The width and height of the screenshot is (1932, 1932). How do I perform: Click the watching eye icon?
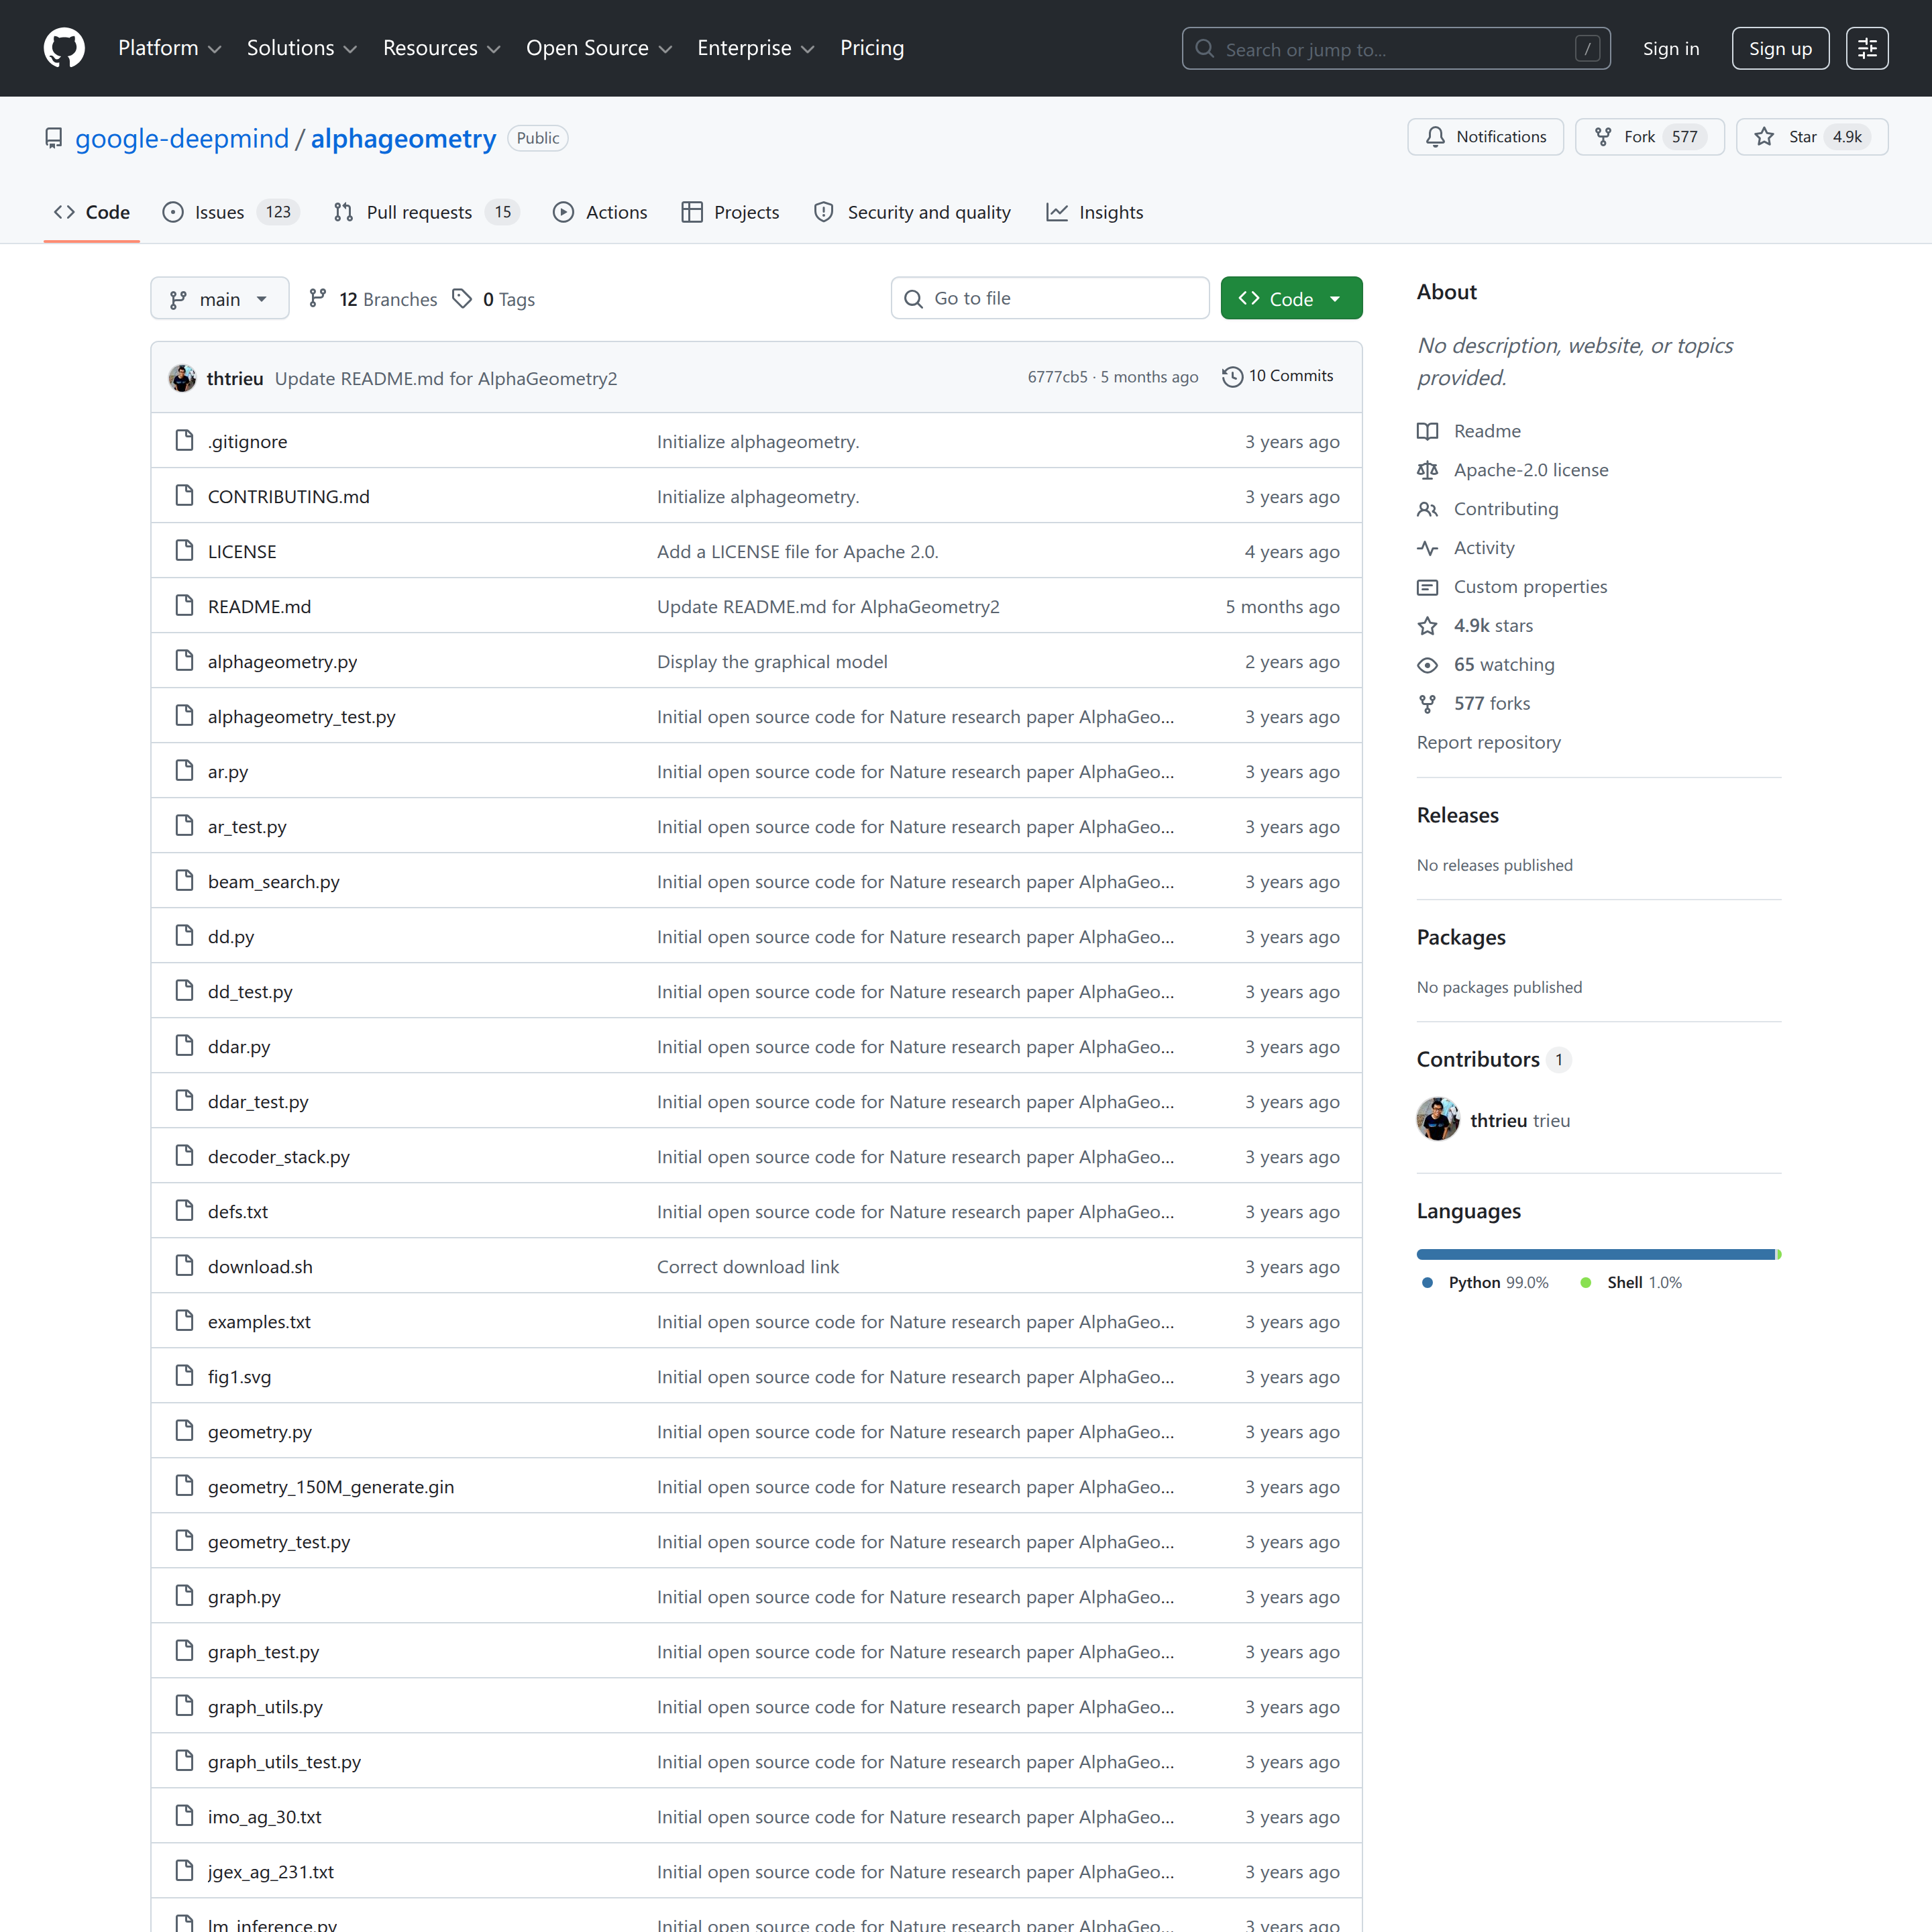pyautogui.click(x=1427, y=665)
